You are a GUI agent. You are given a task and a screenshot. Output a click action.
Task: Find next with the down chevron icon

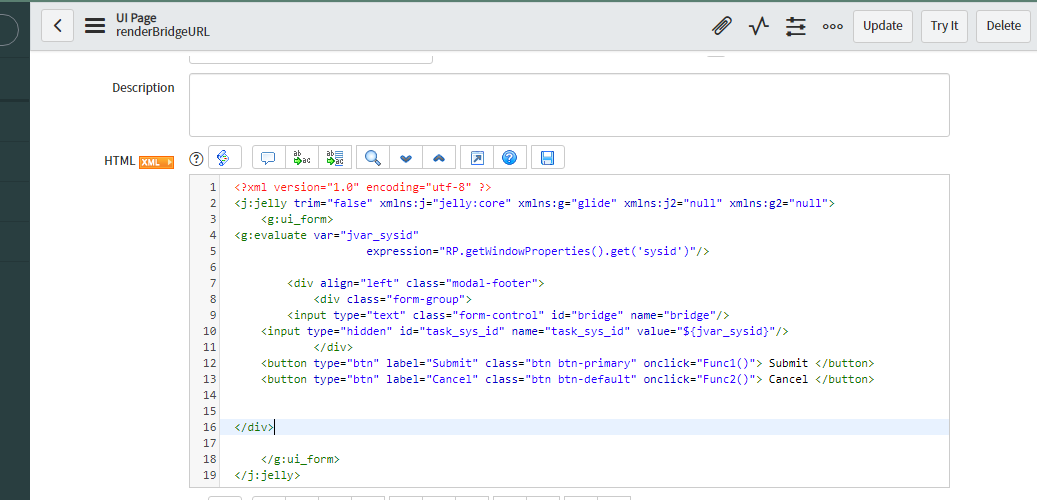click(406, 158)
